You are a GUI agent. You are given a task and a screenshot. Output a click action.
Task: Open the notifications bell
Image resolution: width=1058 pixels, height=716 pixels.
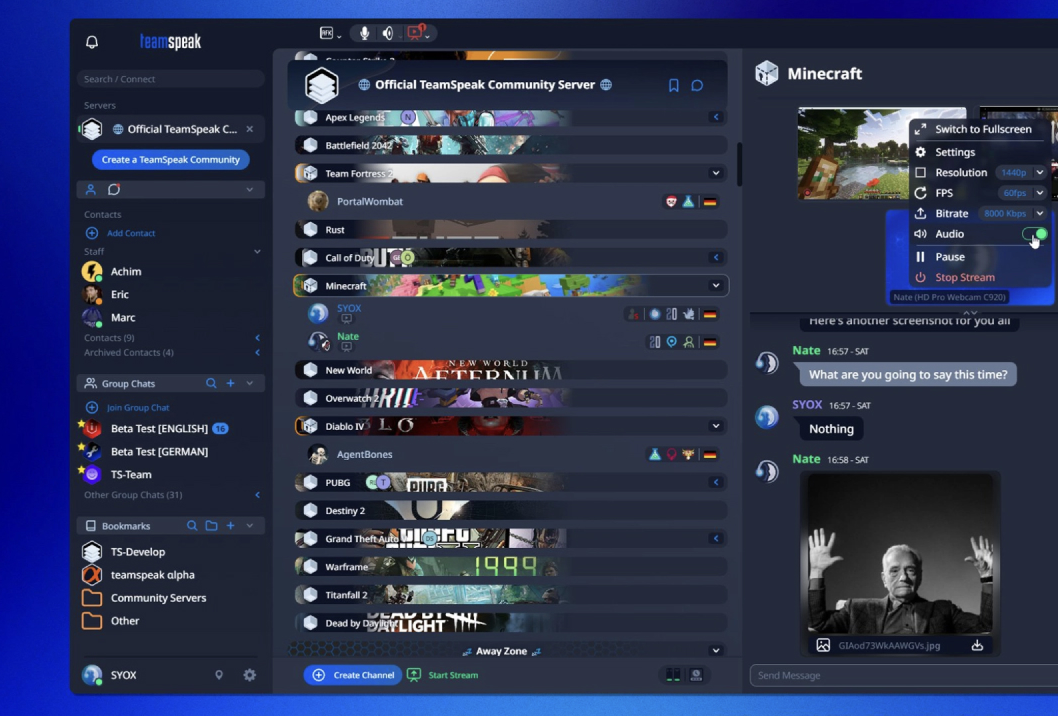(92, 42)
